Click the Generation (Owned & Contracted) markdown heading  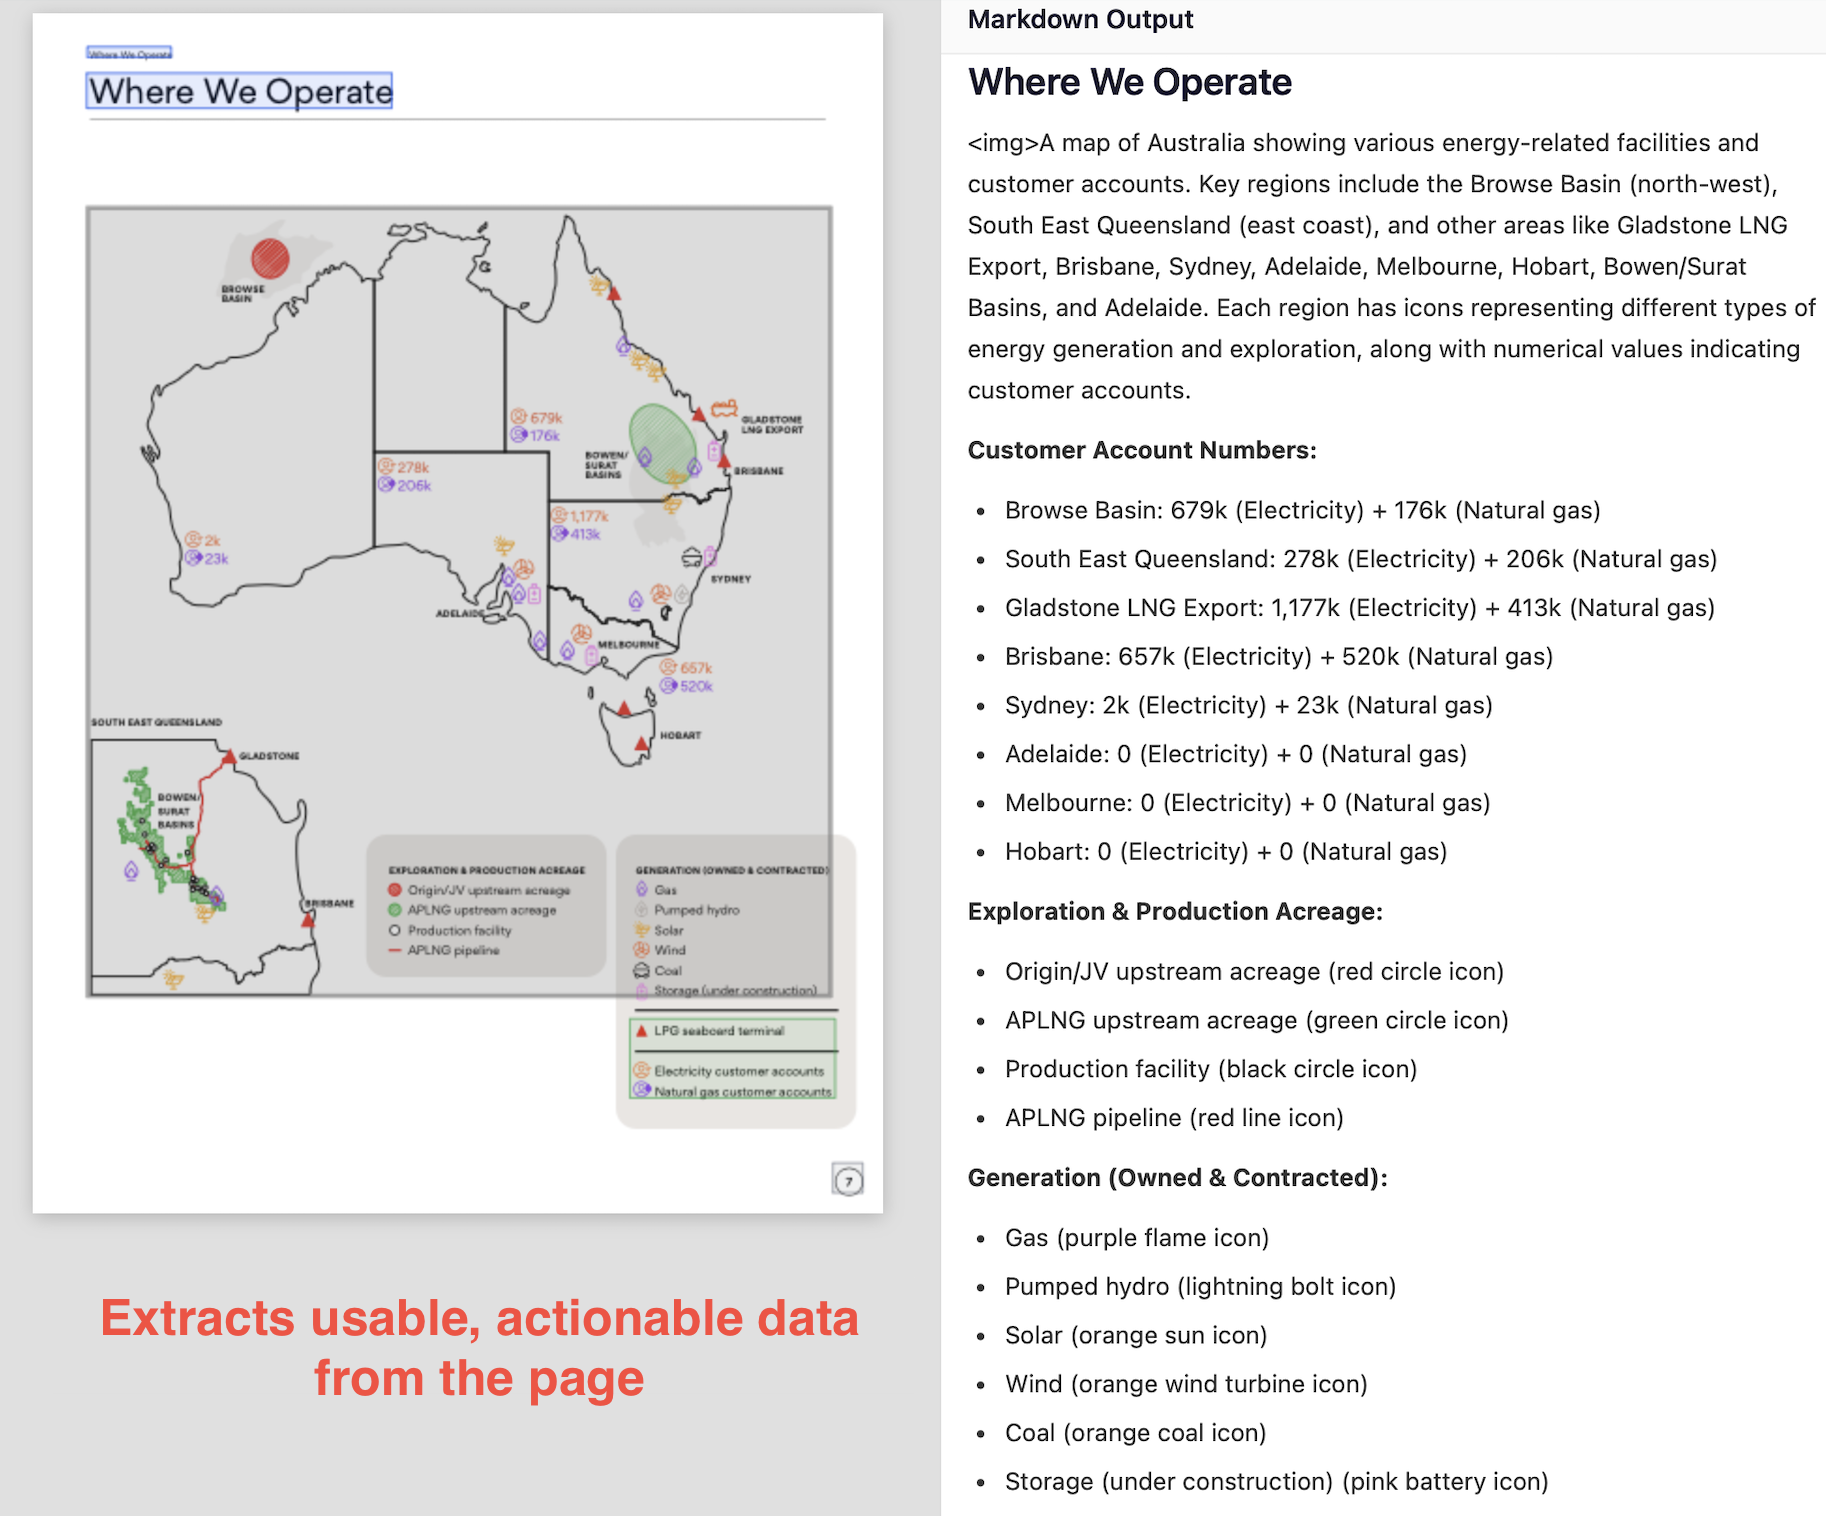coord(1177,1178)
